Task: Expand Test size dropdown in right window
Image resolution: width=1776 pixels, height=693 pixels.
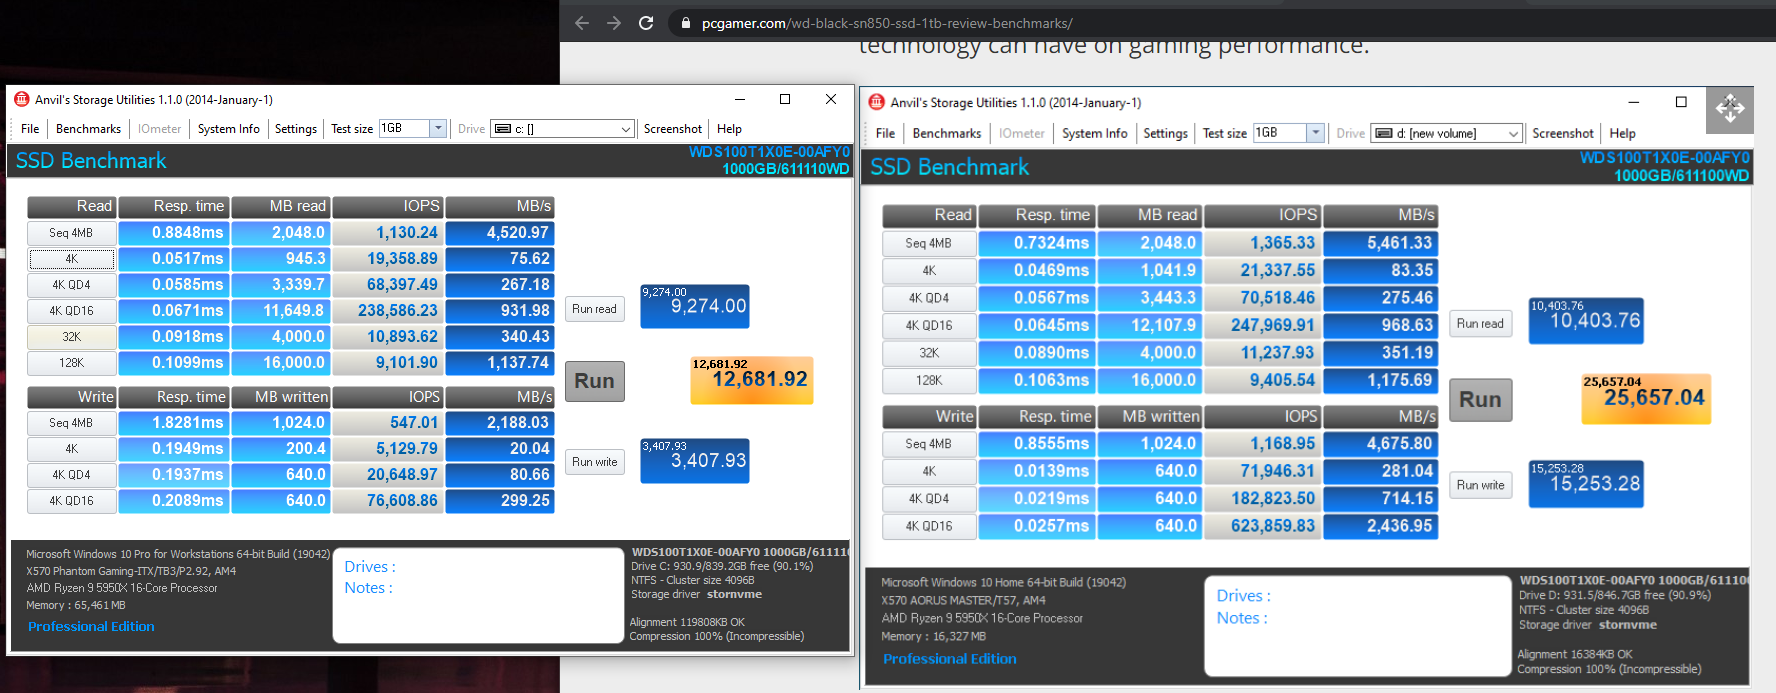Action: [1315, 133]
